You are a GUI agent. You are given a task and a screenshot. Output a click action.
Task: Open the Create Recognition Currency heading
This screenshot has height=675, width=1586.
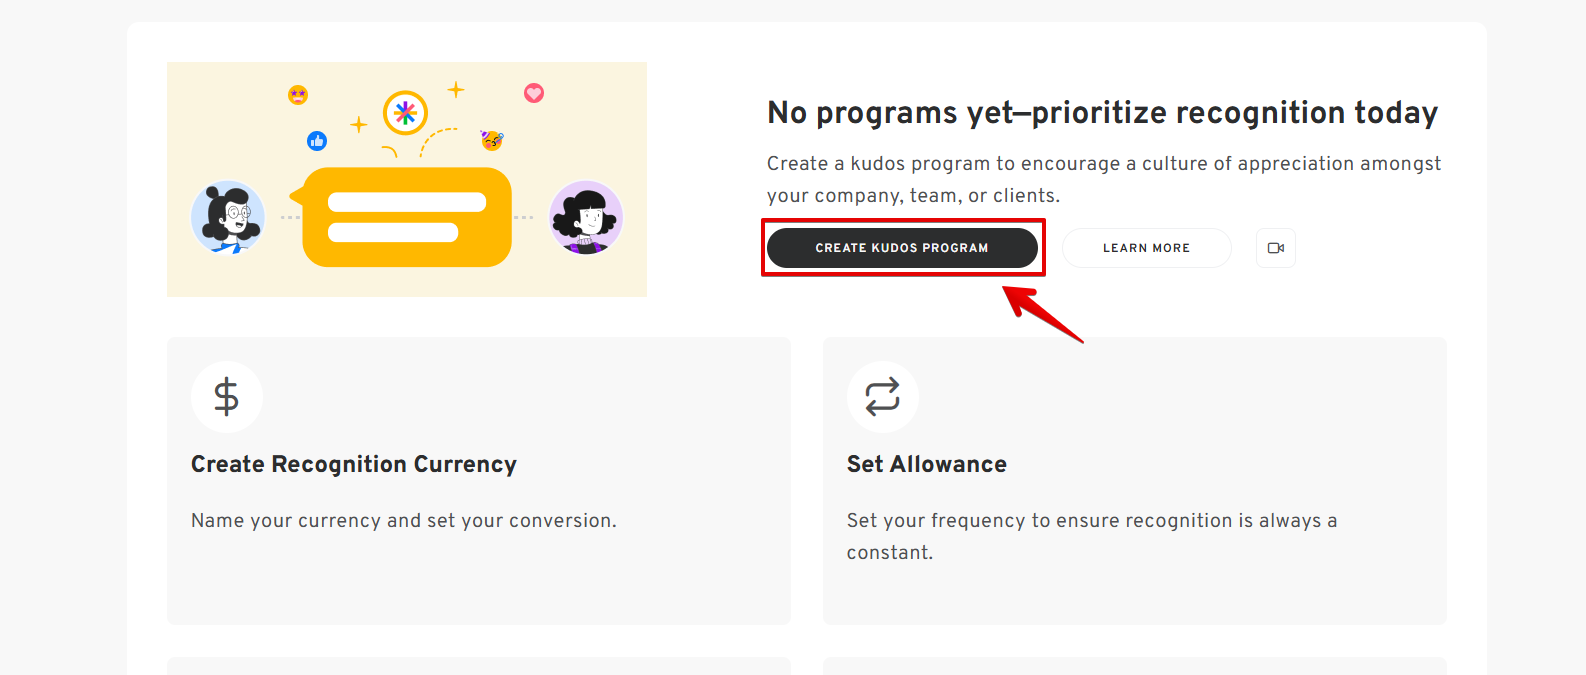tap(354, 464)
